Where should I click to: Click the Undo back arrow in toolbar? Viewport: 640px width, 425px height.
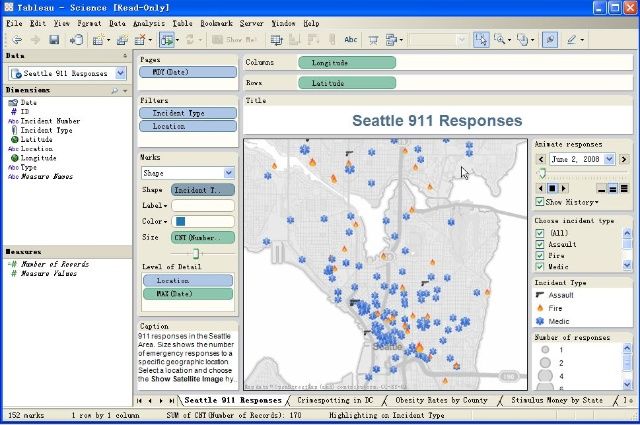coord(17,40)
